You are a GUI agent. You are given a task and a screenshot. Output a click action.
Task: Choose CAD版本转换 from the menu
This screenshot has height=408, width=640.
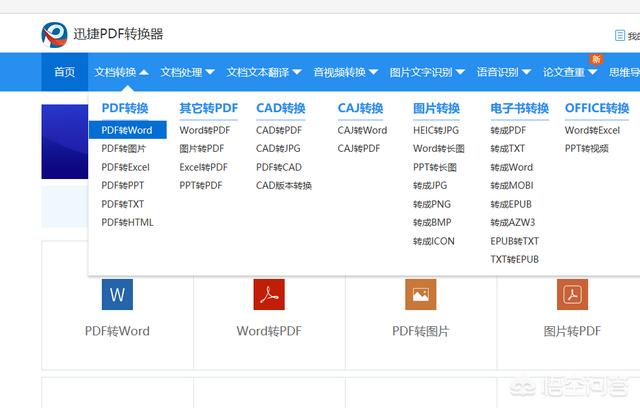point(284,186)
